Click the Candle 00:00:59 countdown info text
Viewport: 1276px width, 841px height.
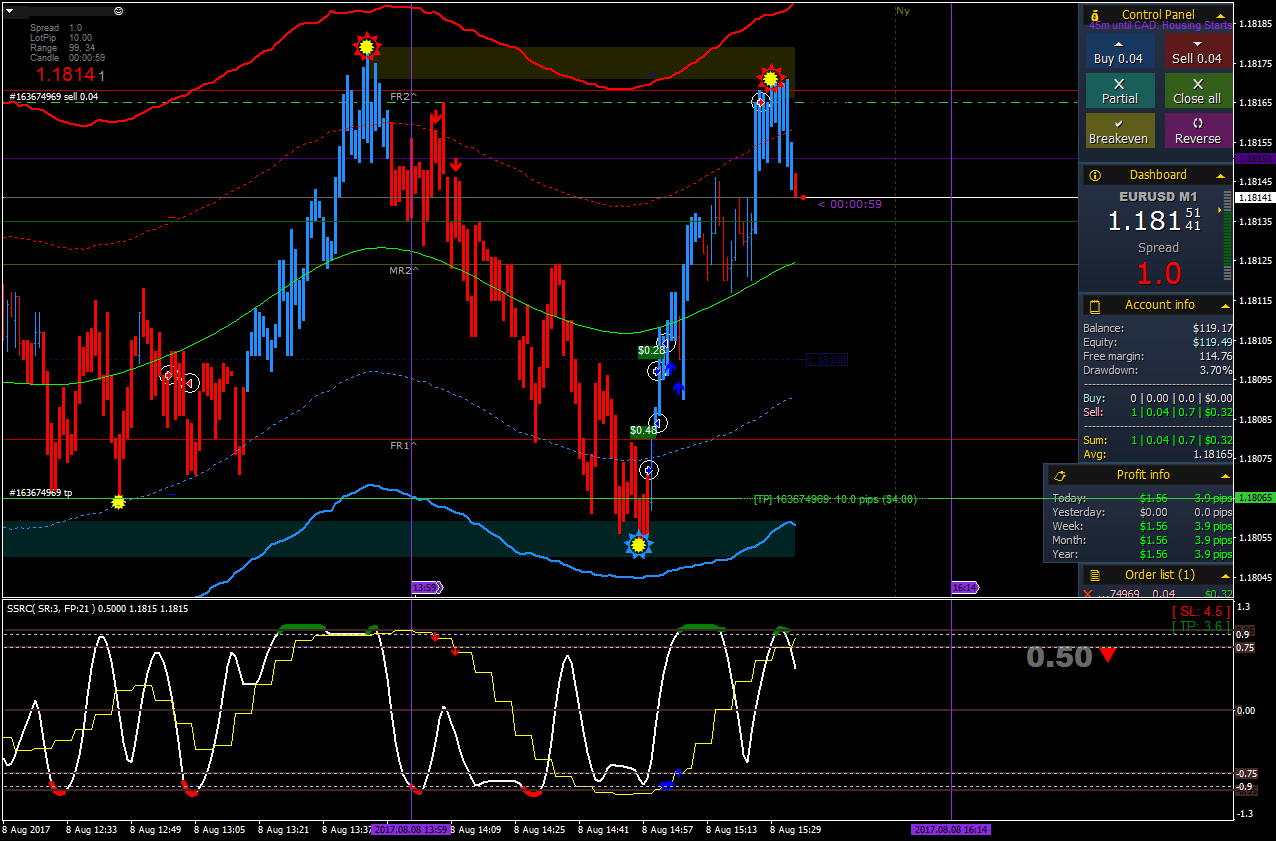click(x=67, y=58)
